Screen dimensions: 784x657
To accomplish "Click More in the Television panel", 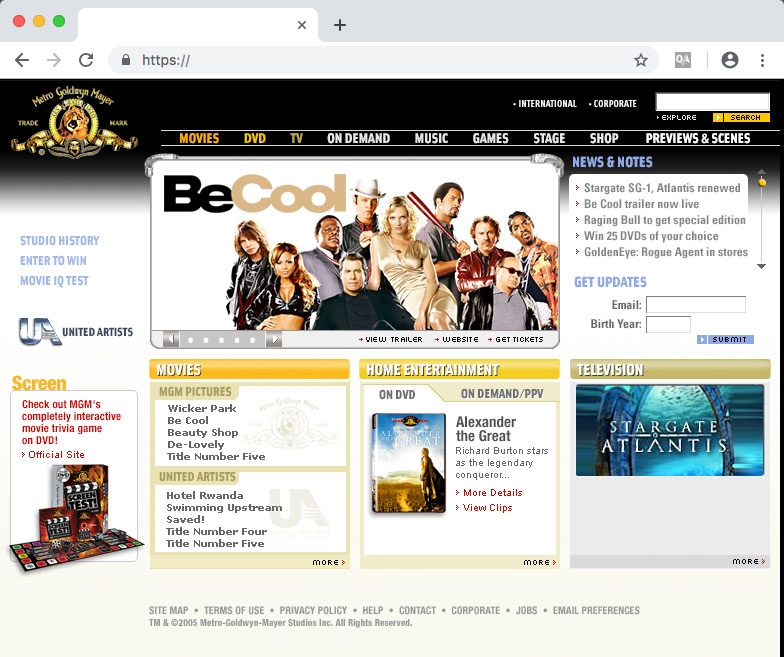I will click(x=749, y=562).
